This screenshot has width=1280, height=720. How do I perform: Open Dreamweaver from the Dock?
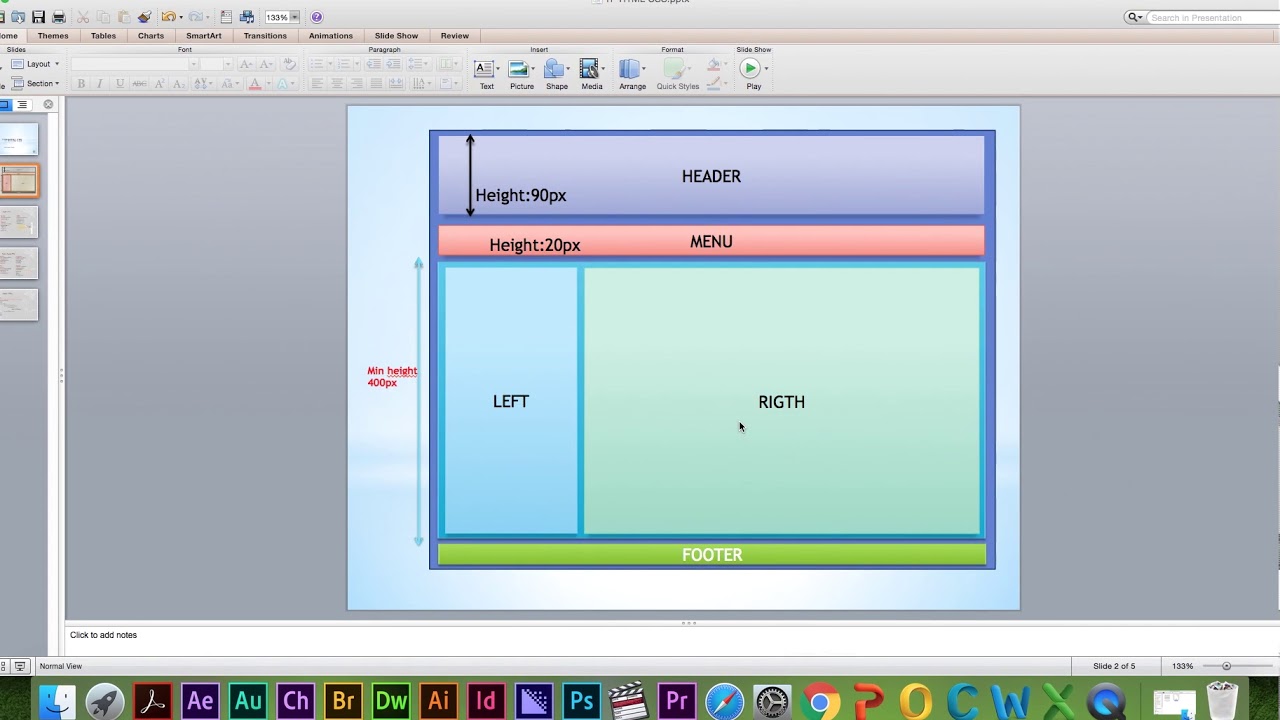pos(390,700)
